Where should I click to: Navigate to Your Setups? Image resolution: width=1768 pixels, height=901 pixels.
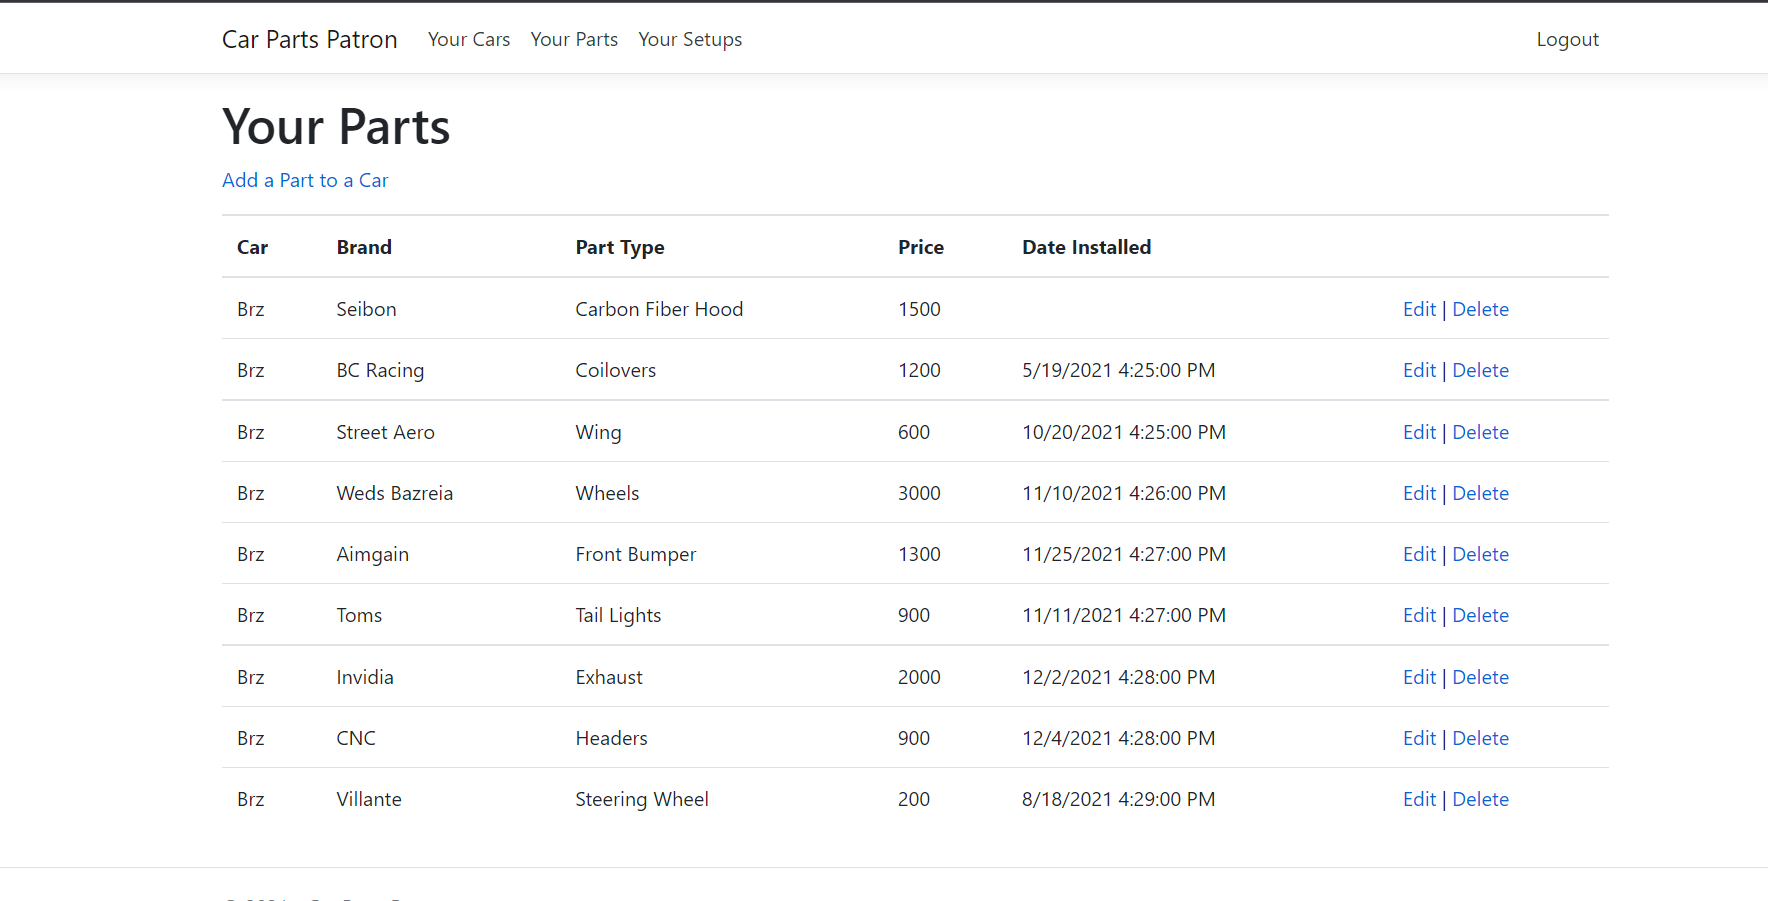pos(690,39)
